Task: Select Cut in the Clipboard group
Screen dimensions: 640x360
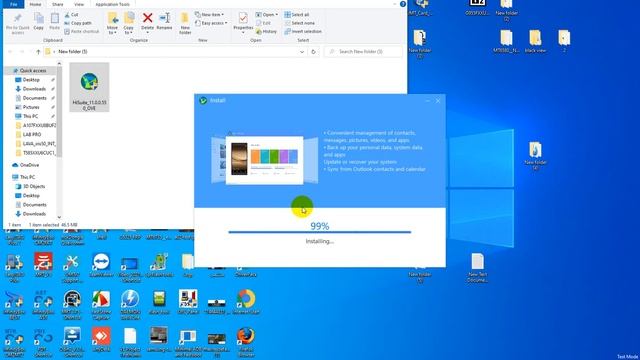Action: point(71,15)
